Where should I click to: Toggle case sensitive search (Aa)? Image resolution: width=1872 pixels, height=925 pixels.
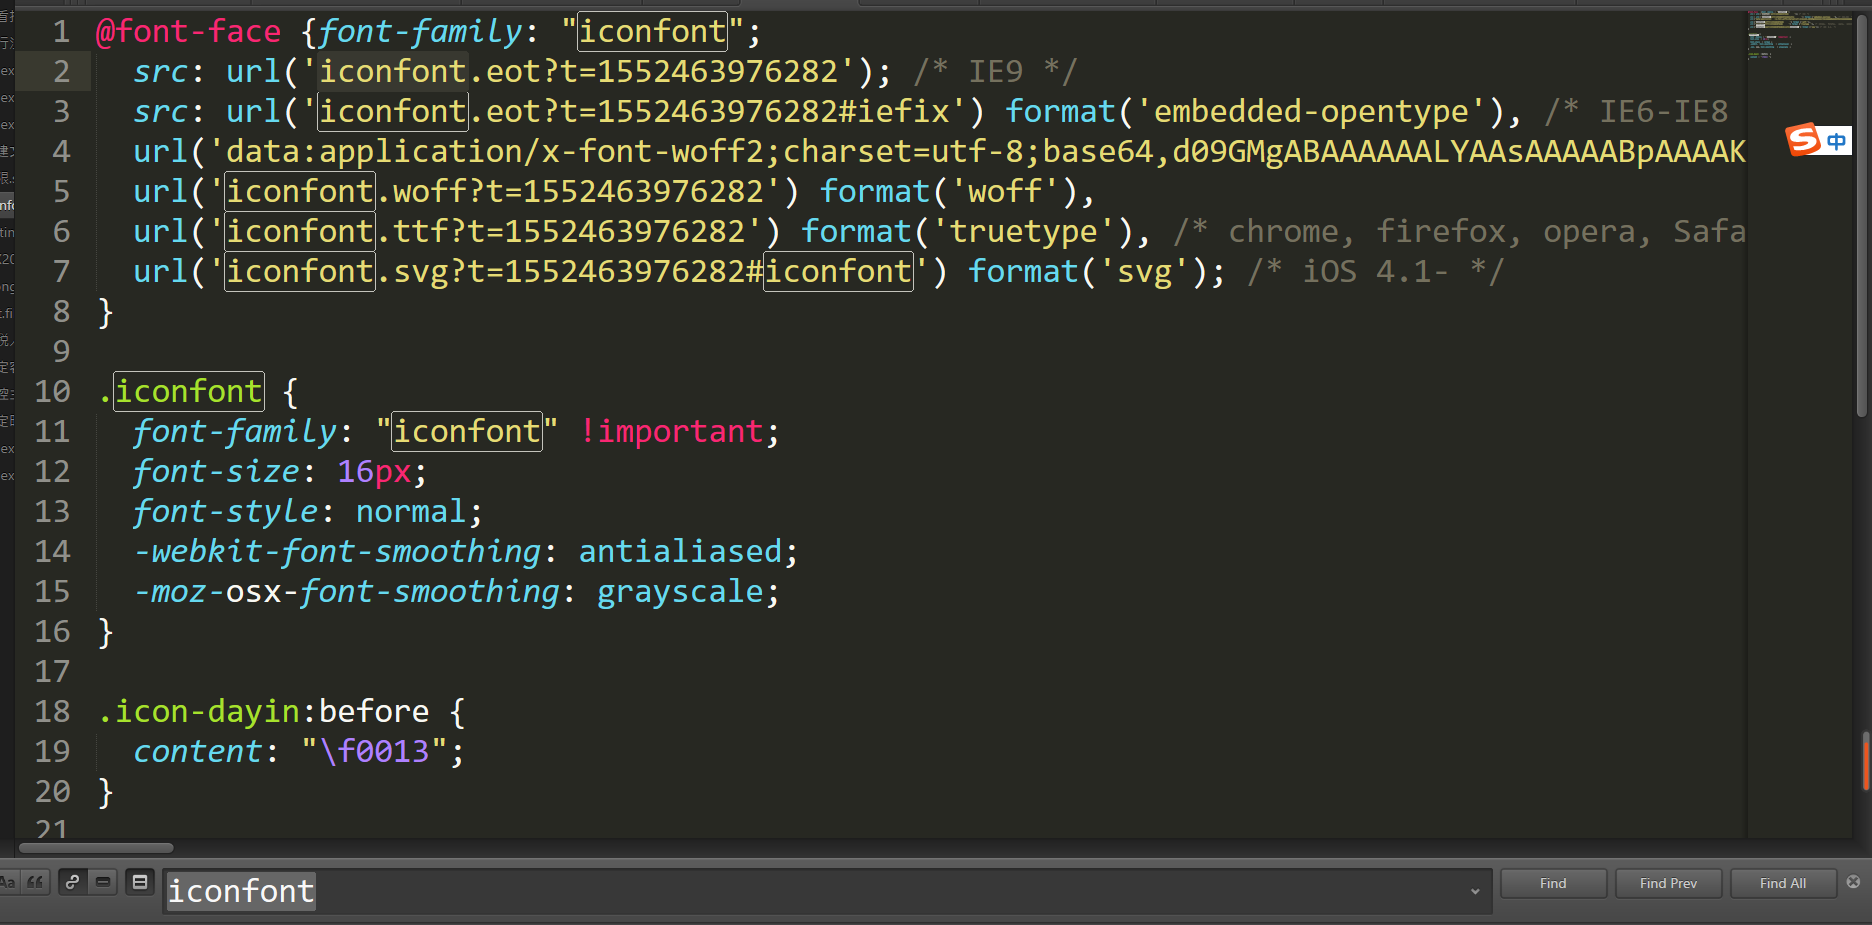click(7, 882)
